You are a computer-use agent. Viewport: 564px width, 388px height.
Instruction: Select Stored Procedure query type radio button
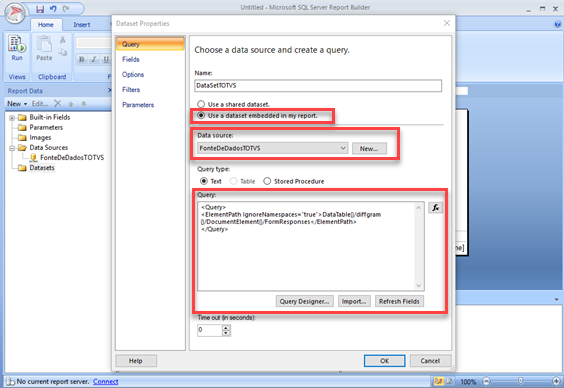point(267,181)
